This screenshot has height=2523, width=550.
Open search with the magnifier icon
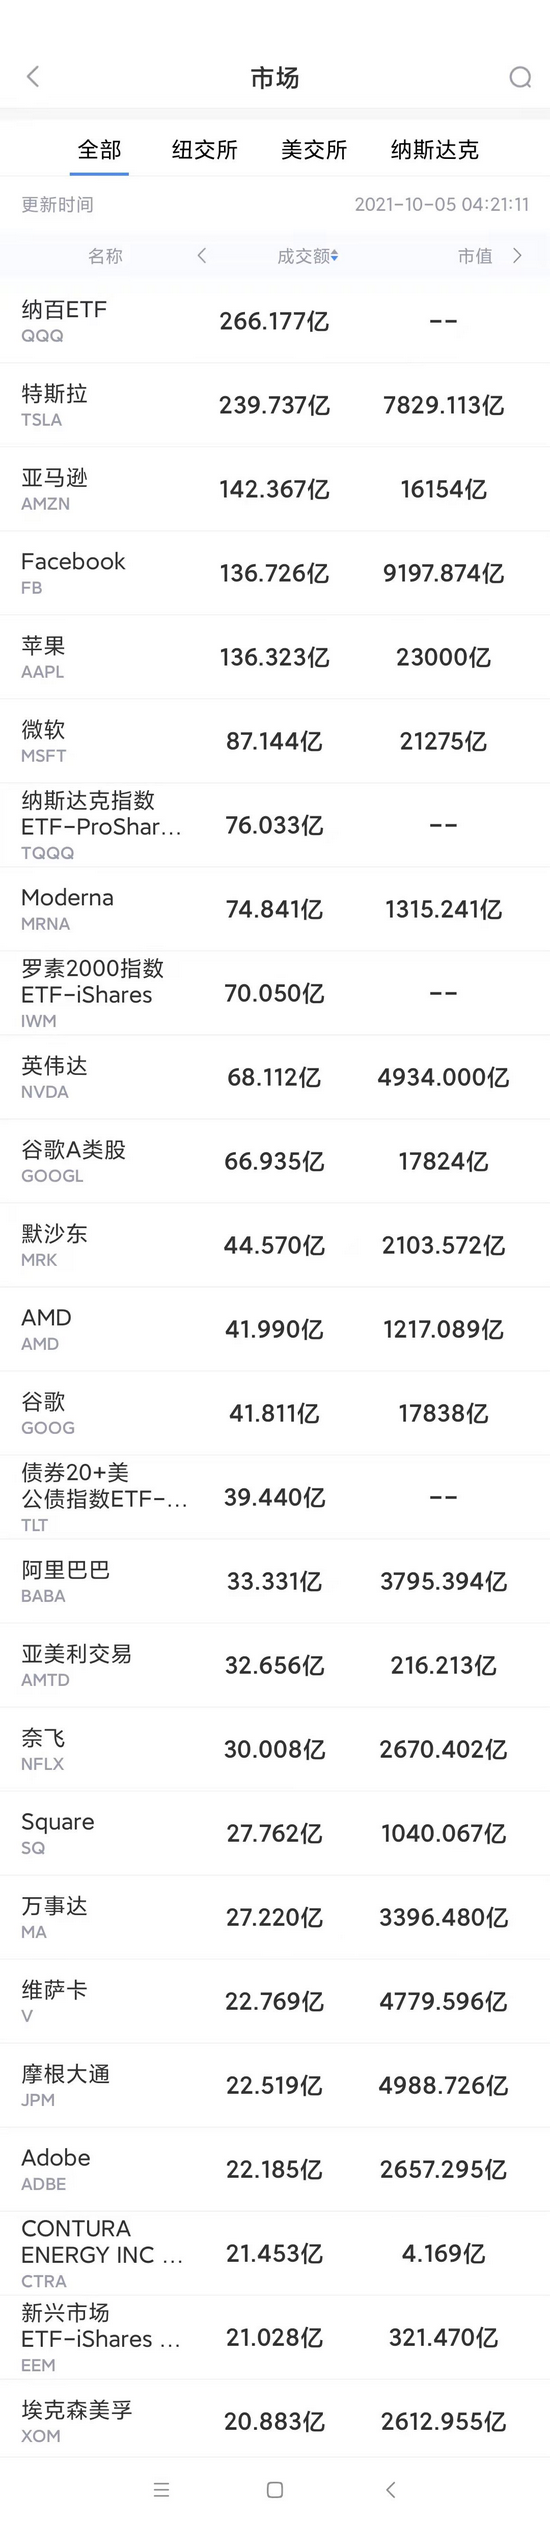520,77
